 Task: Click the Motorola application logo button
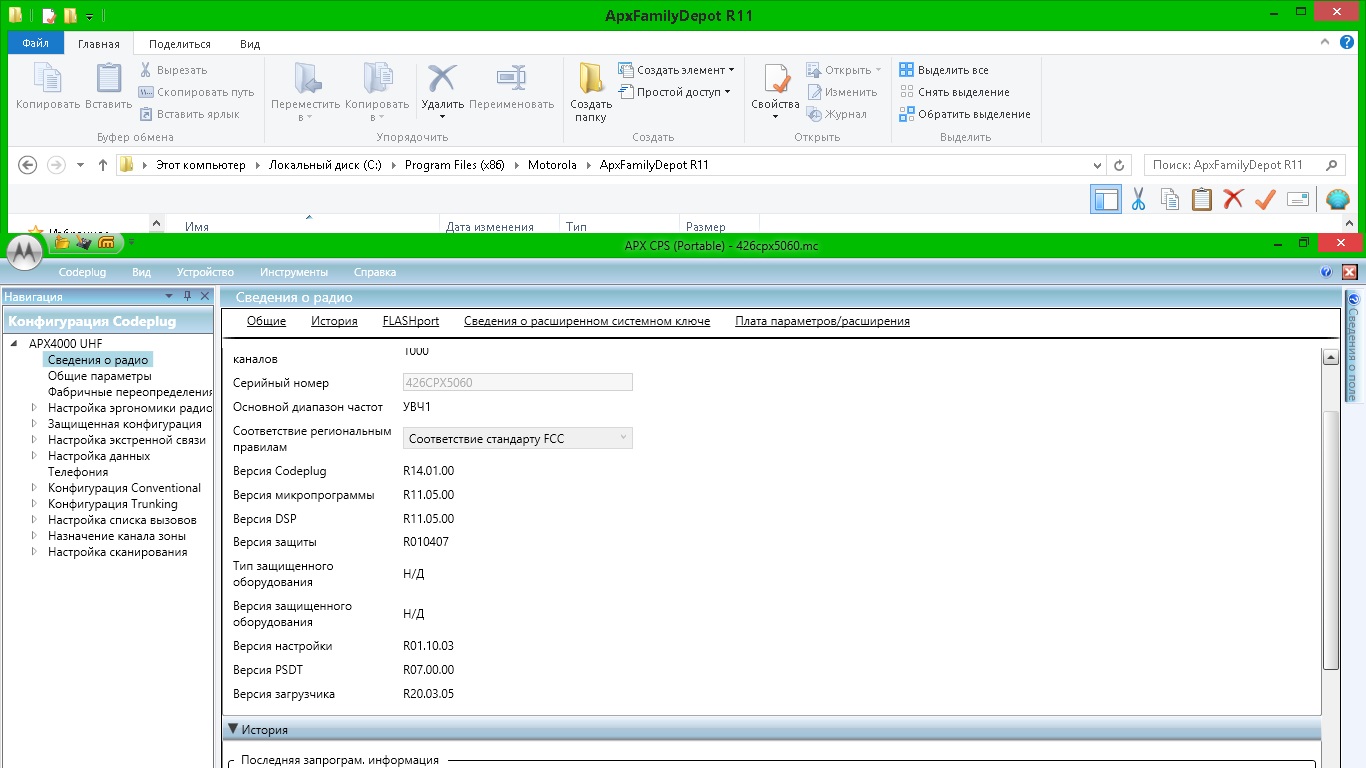pos(25,252)
